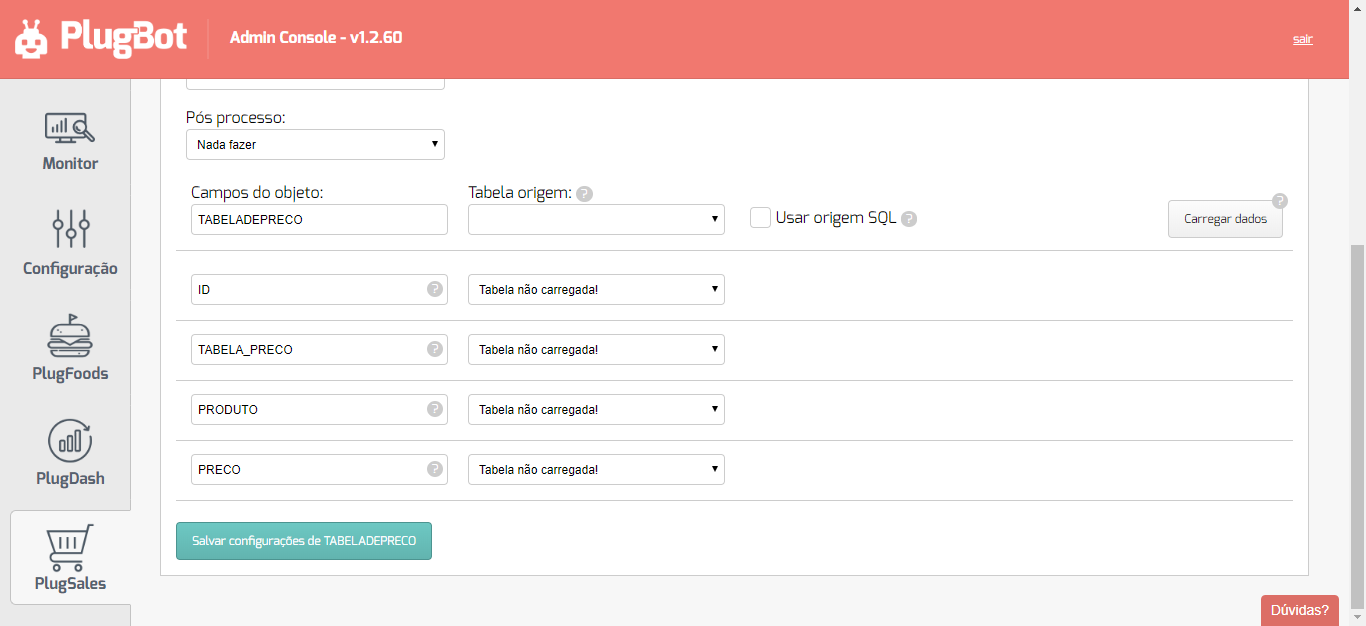Viewport: 1366px width, 626px height.
Task: Click the sair logout link
Action: coord(1302,39)
